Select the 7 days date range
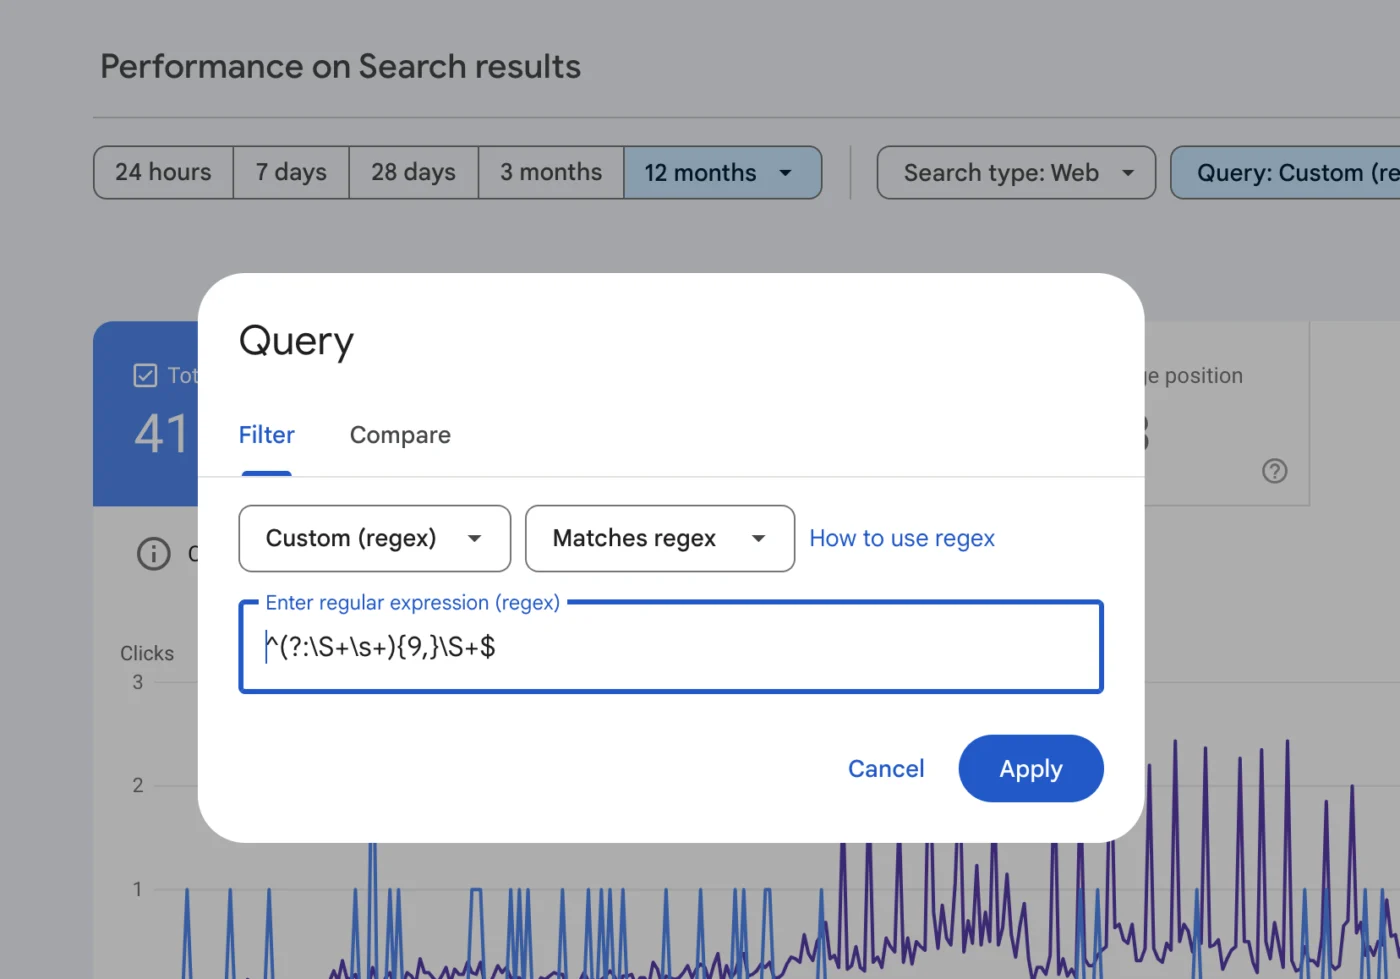Screen dimensions: 1400x979 (x=291, y=172)
